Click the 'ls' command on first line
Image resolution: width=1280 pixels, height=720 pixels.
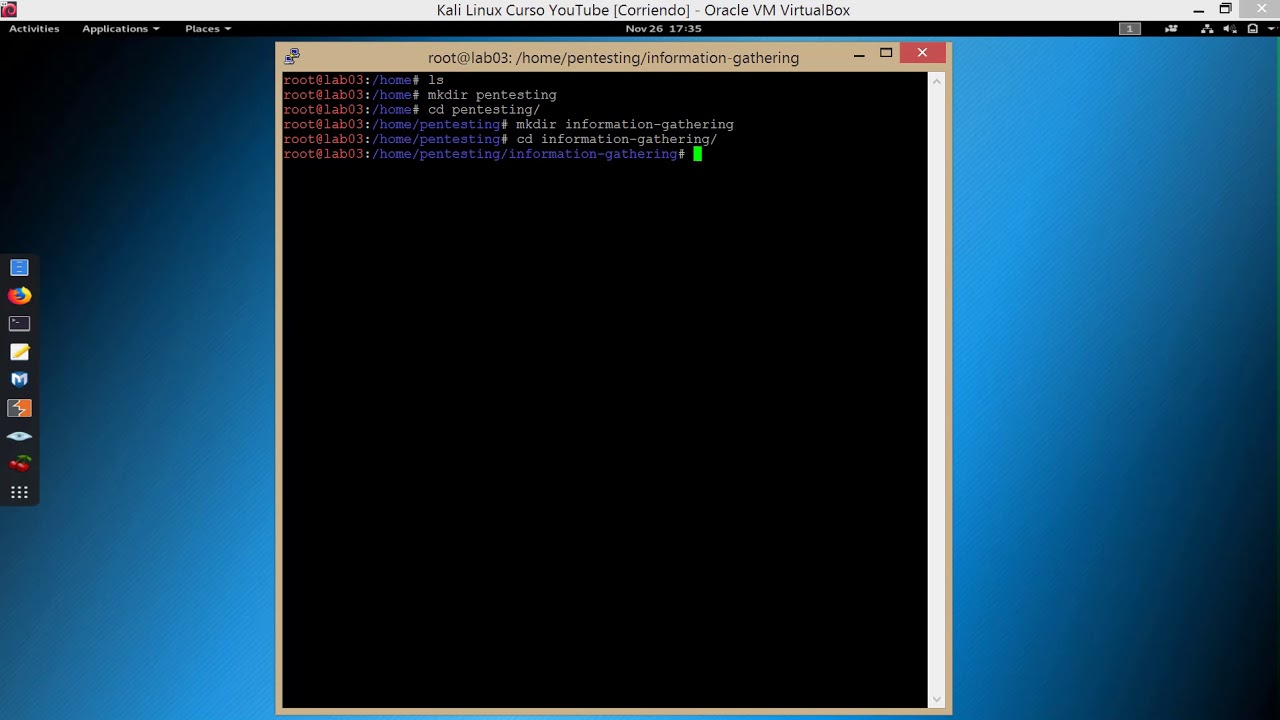(436, 80)
